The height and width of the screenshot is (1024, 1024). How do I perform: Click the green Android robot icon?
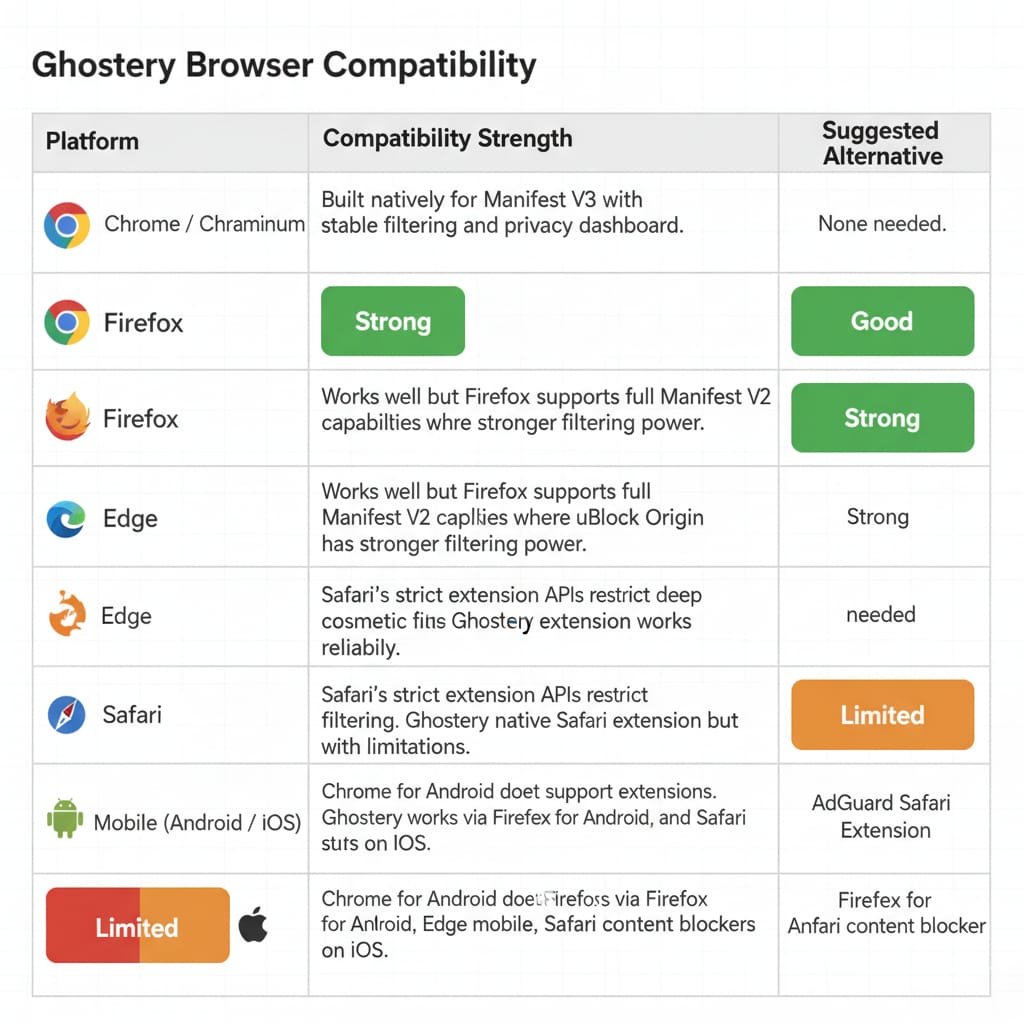pos(66,820)
